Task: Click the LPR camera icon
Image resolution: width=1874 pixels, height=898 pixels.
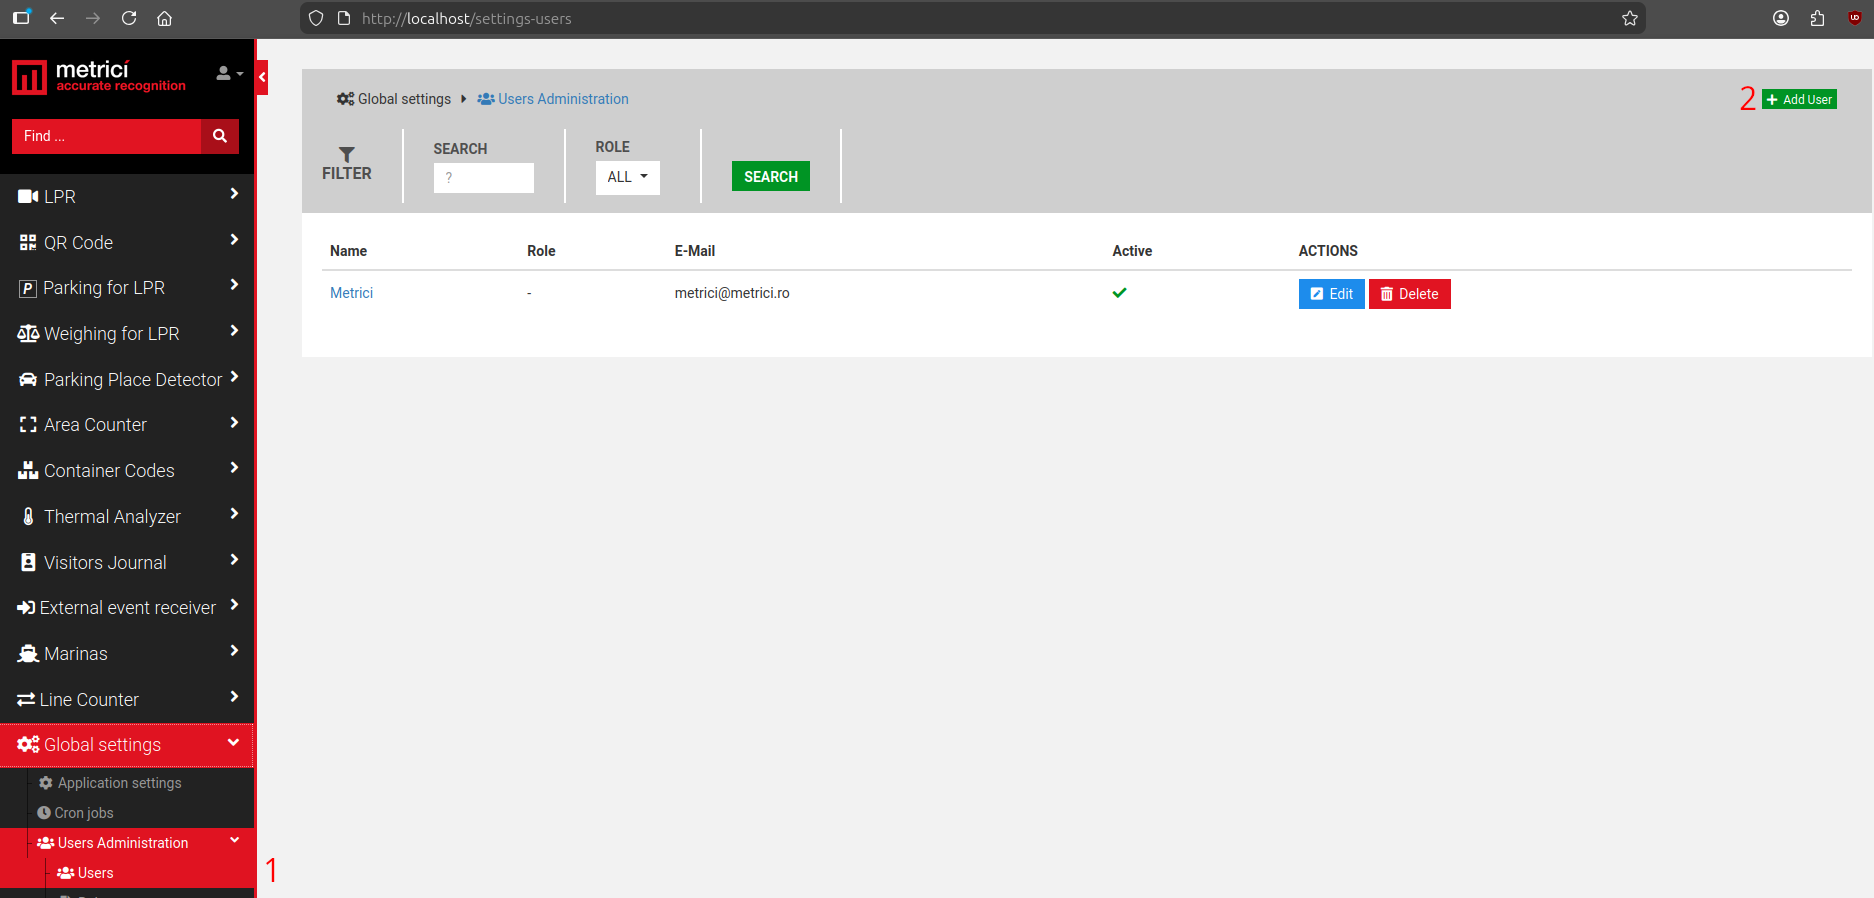Action: pyautogui.click(x=28, y=197)
